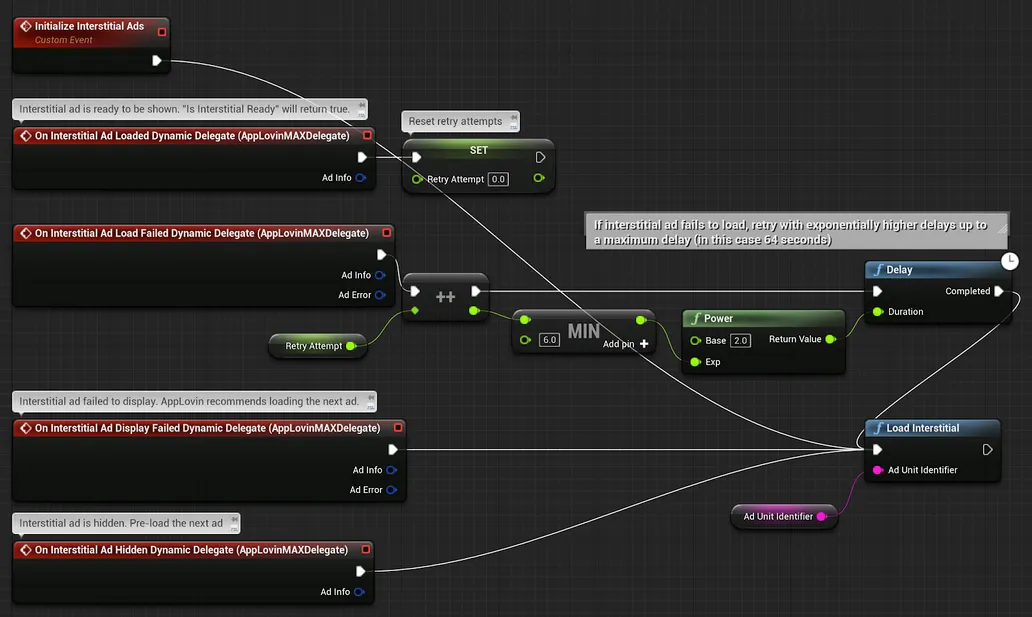Select the Load Interstitial function node header

pos(922,428)
